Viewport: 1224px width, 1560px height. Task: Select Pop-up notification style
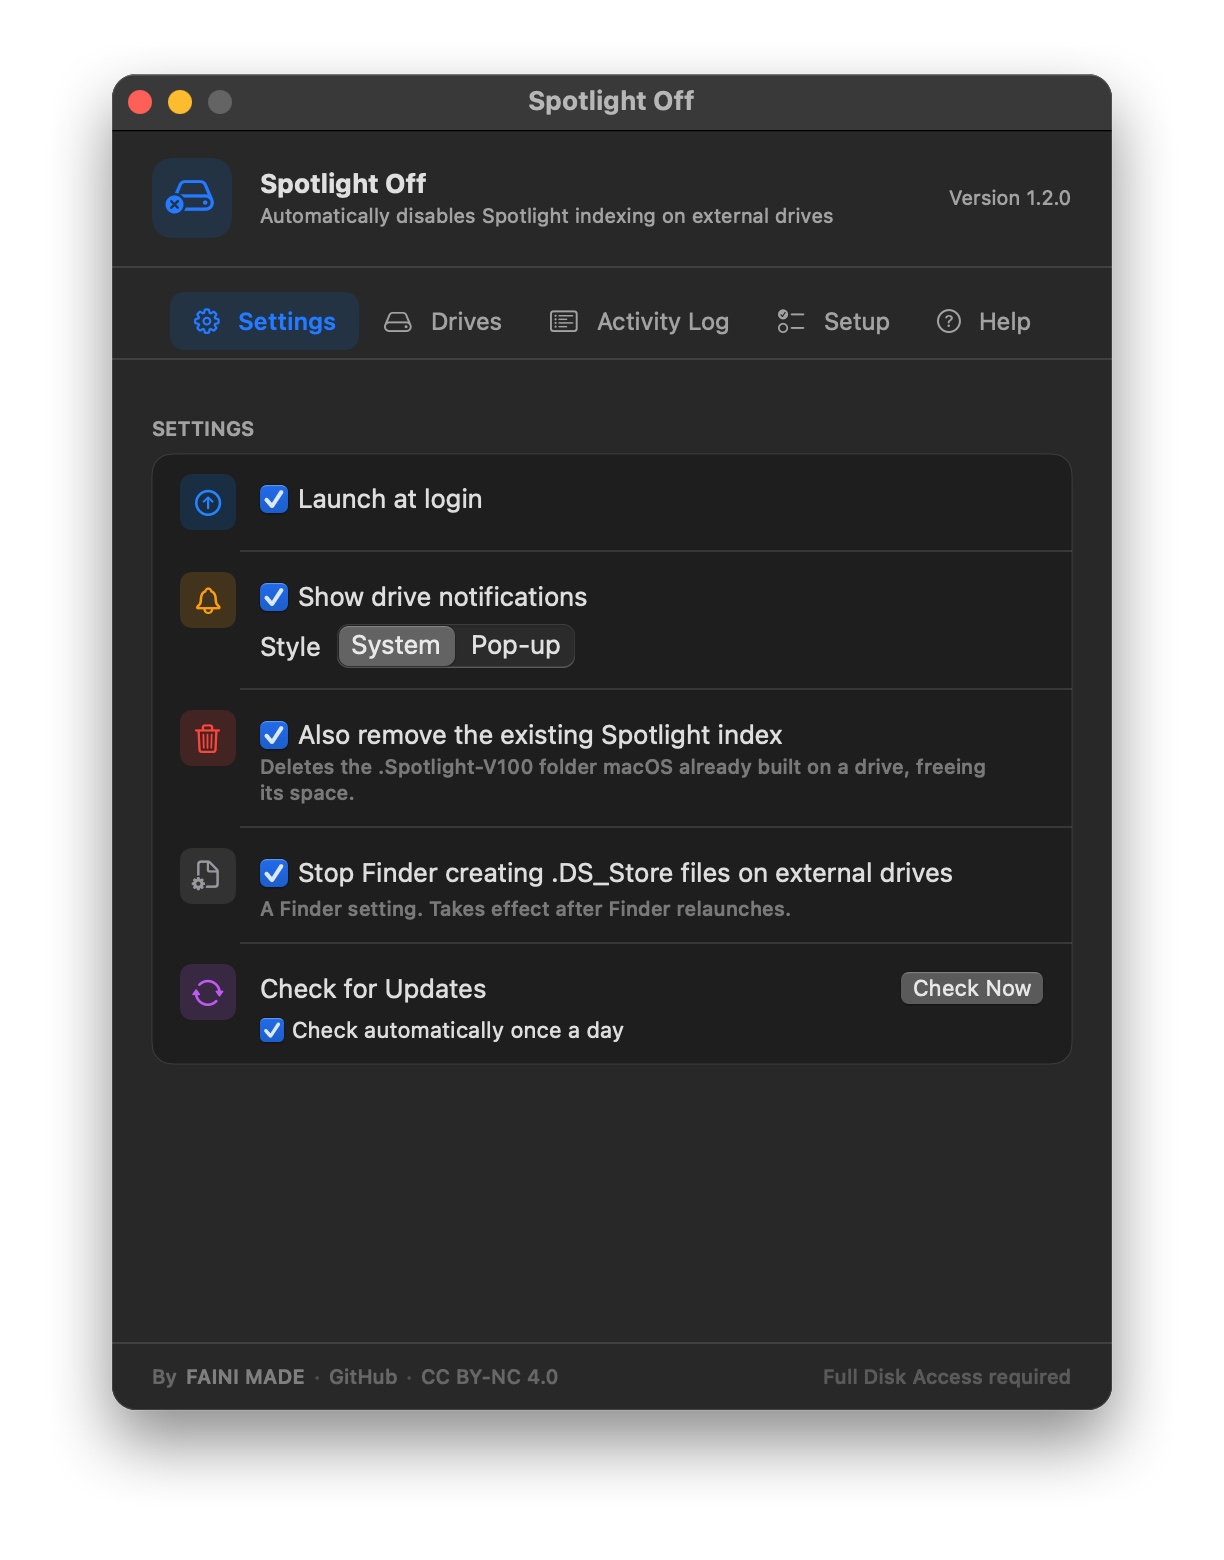(x=515, y=646)
